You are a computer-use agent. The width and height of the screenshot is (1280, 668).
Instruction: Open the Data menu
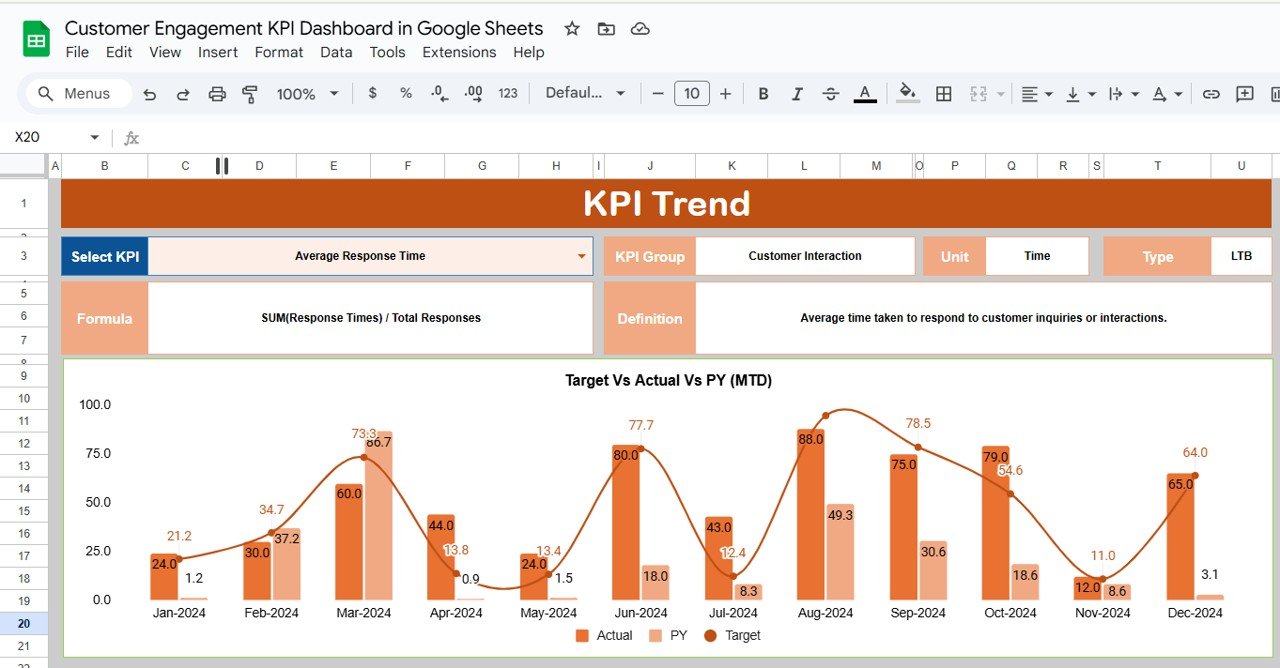[x=336, y=52]
